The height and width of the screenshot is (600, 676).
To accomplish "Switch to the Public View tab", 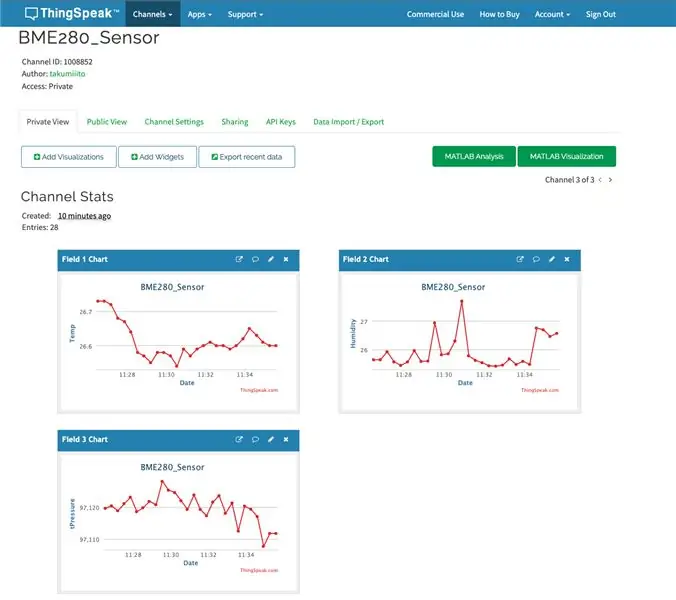I will 107,122.
